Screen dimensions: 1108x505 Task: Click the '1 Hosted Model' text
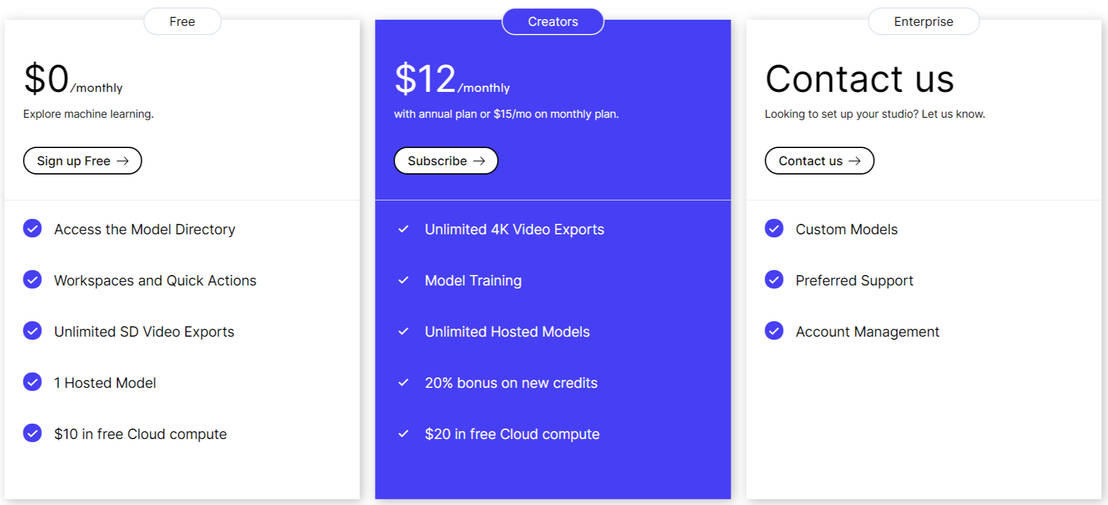(x=105, y=383)
